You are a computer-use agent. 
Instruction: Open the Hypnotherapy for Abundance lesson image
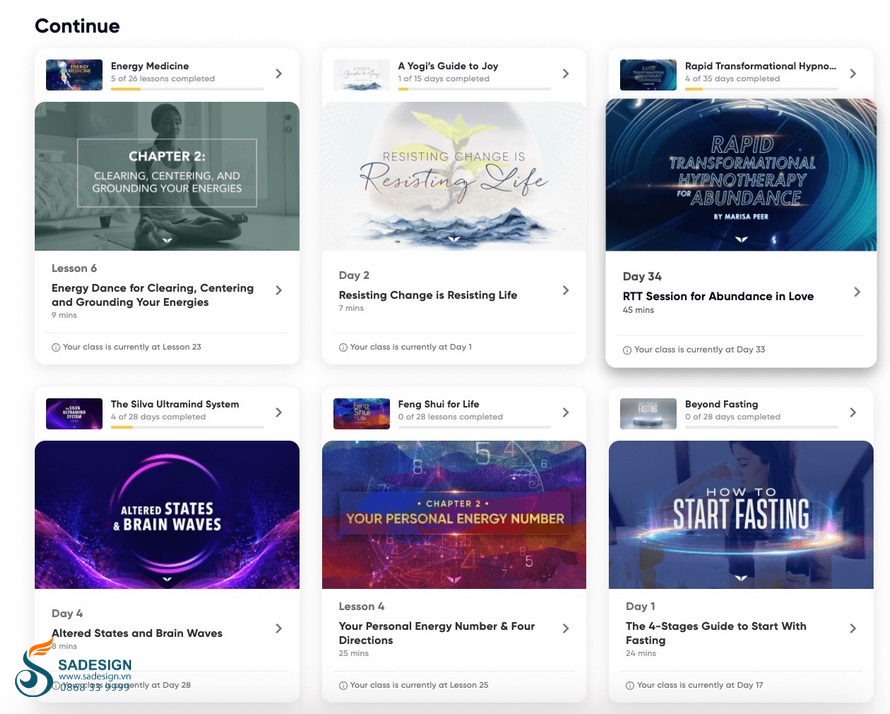click(x=741, y=175)
